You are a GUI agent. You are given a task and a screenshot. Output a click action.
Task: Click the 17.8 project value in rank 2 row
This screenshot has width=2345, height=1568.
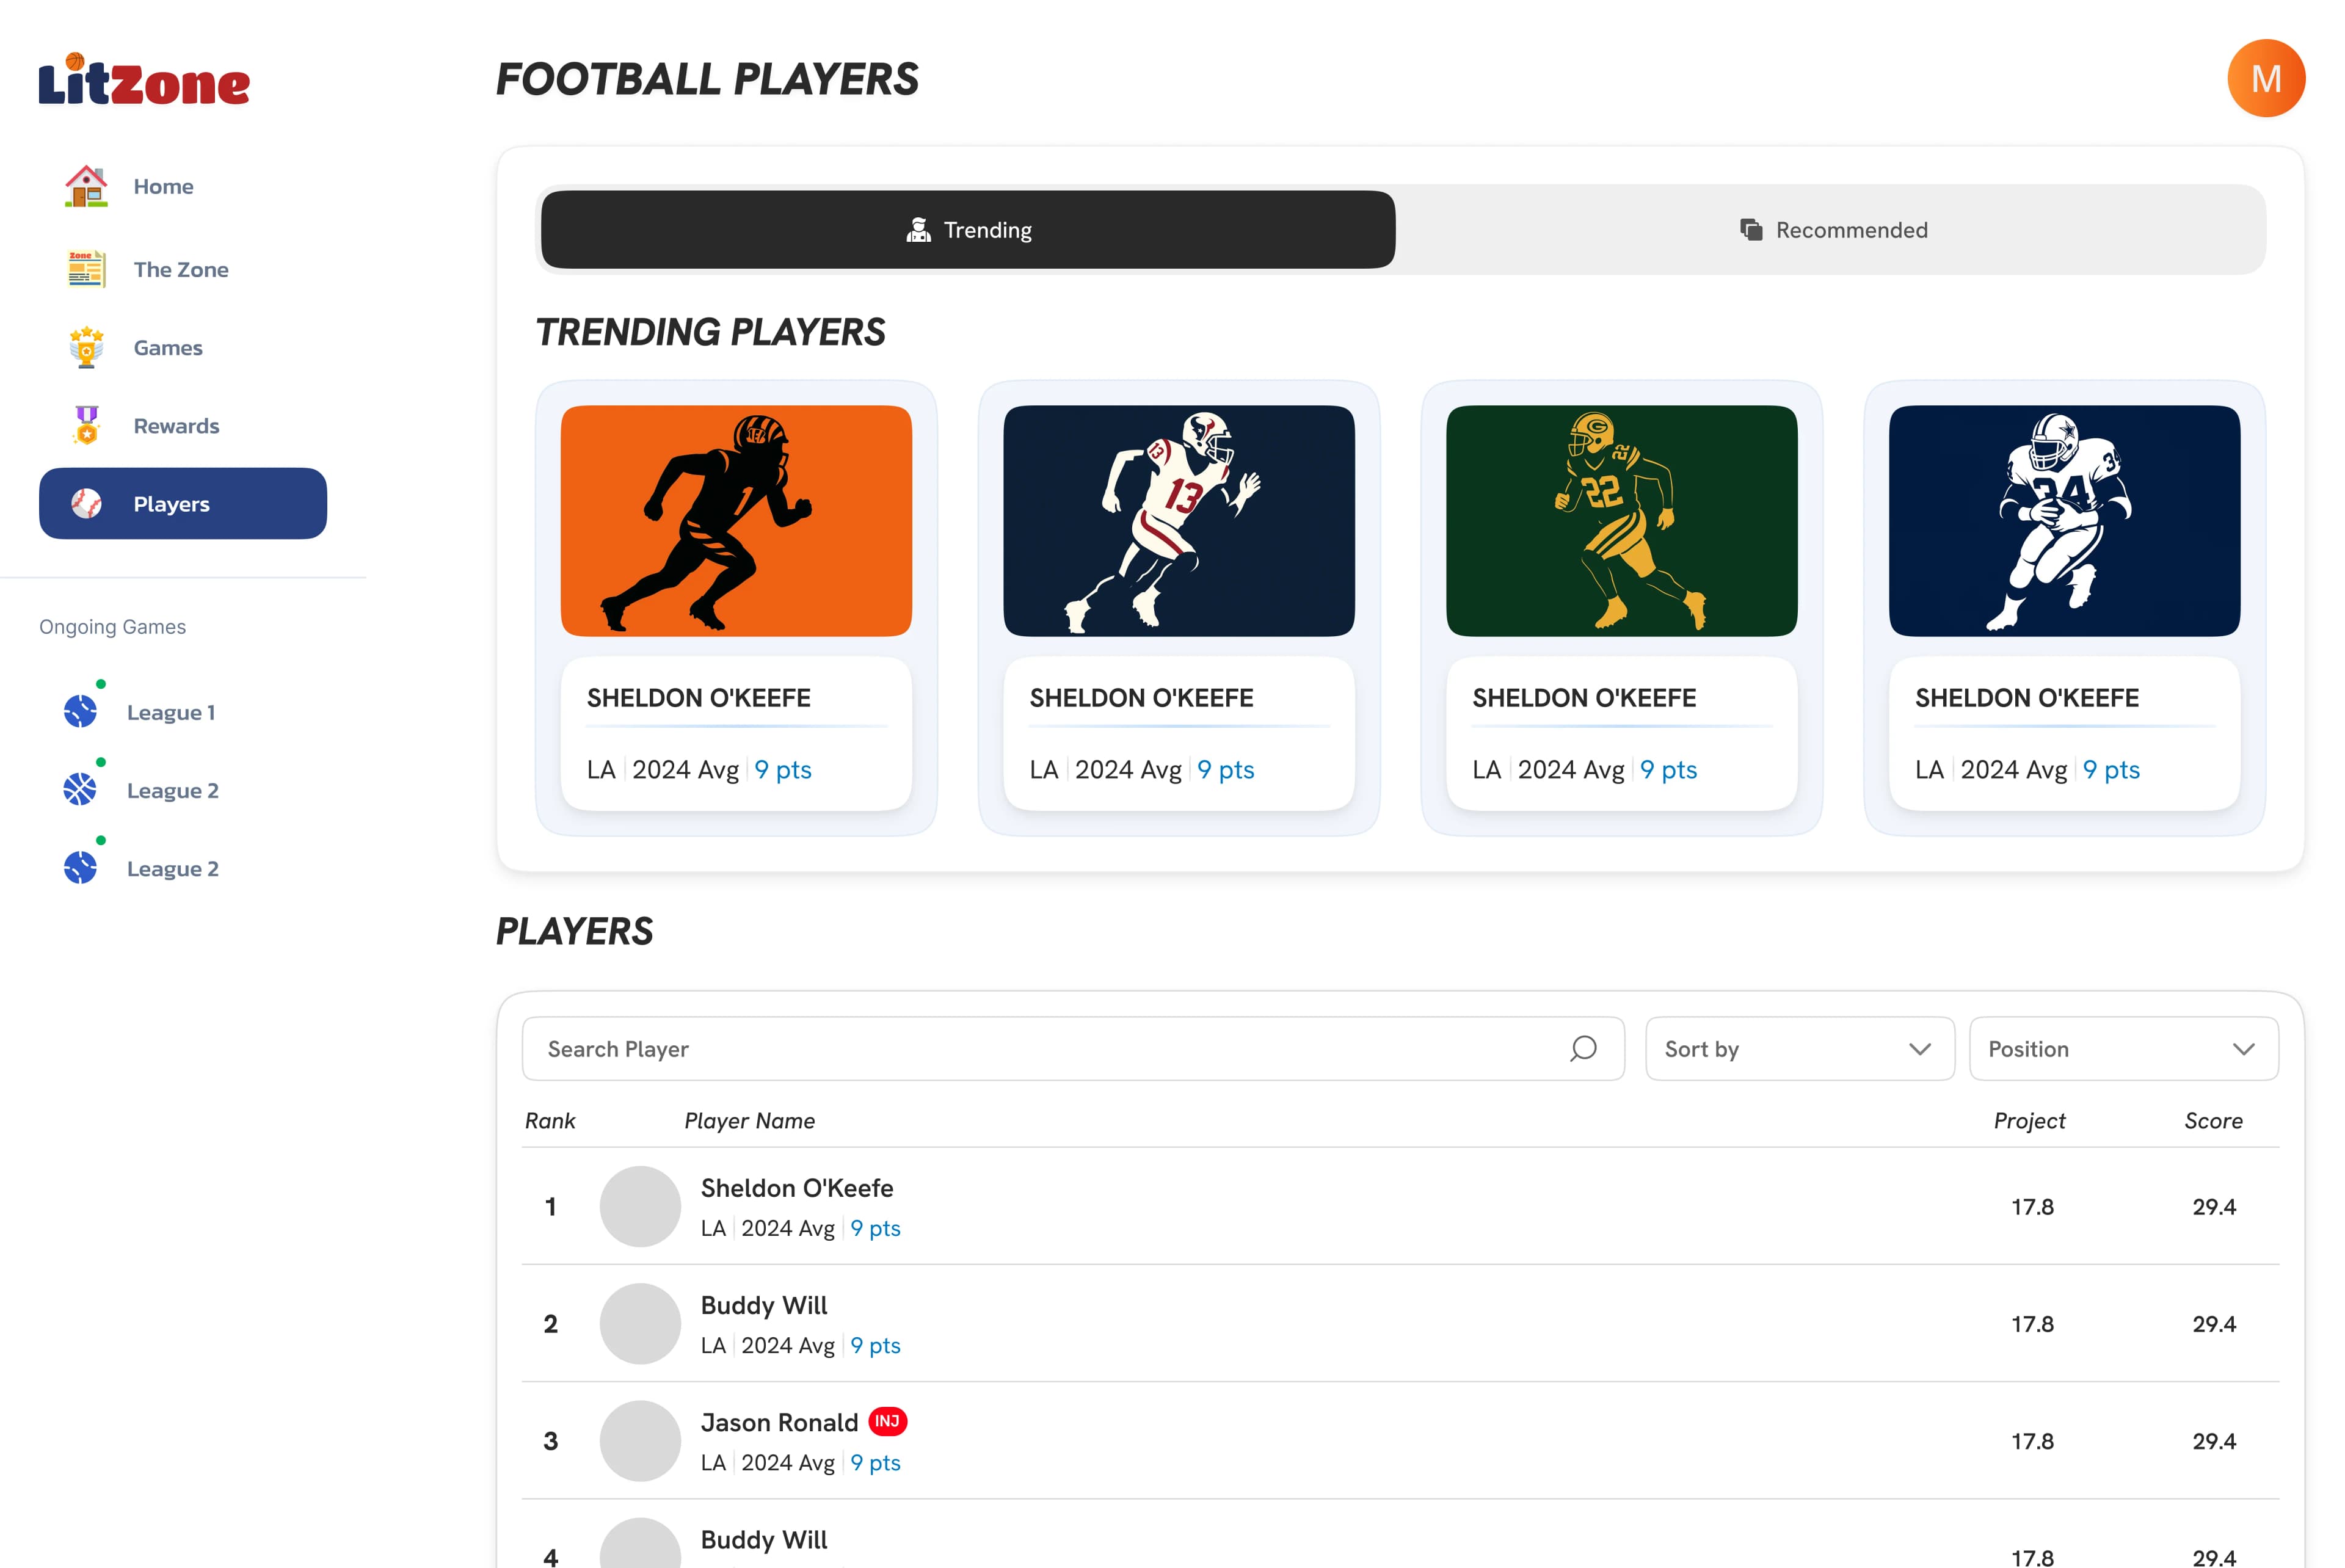pyautogui.click(x=2032, y=1323)
